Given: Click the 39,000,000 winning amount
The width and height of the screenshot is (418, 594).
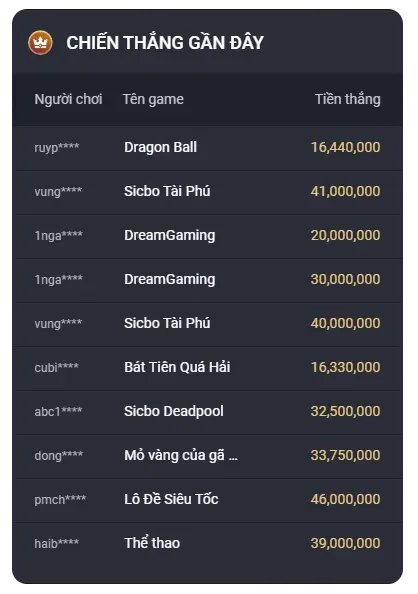Looking at the screenshot, I should [x=345, y=543].
